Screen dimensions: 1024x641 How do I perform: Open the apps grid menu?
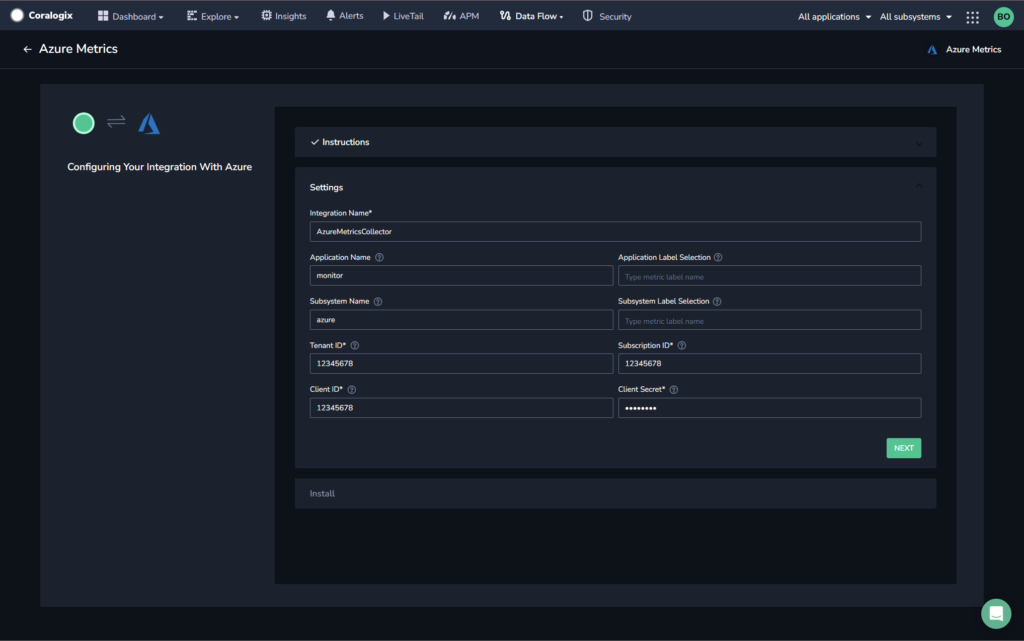pyautogui.click(x=972, y=17)
